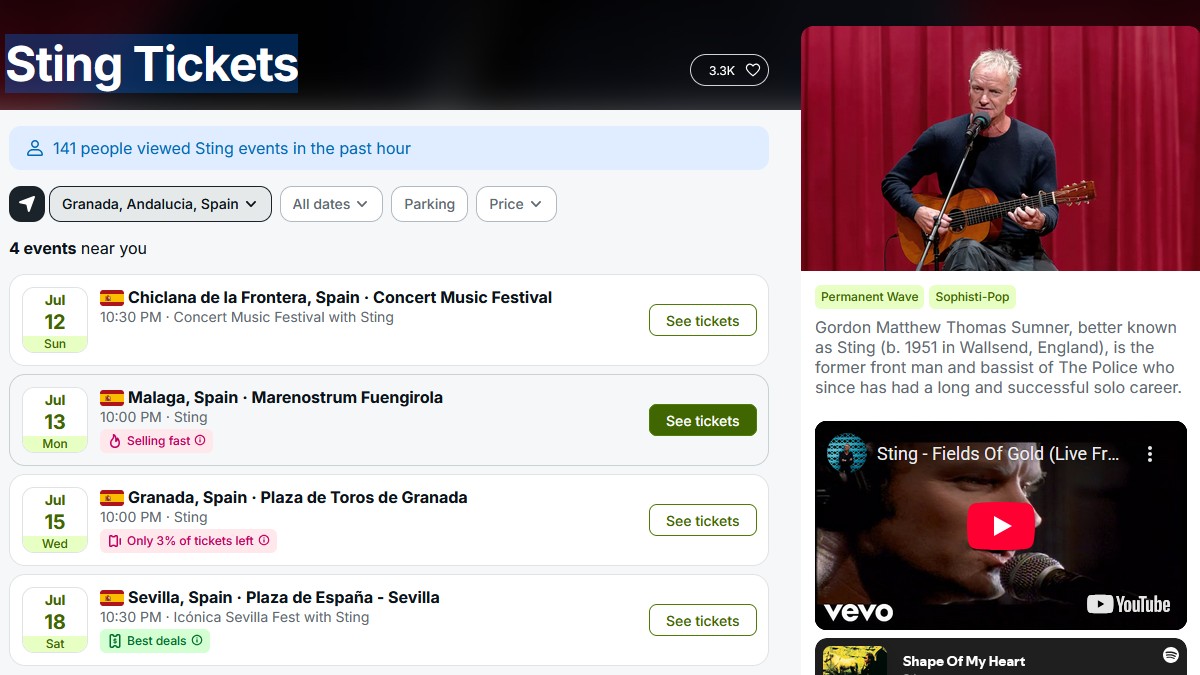Click info icon next to Only 3% left
The image size is (1200, 675).
(264, 541)
